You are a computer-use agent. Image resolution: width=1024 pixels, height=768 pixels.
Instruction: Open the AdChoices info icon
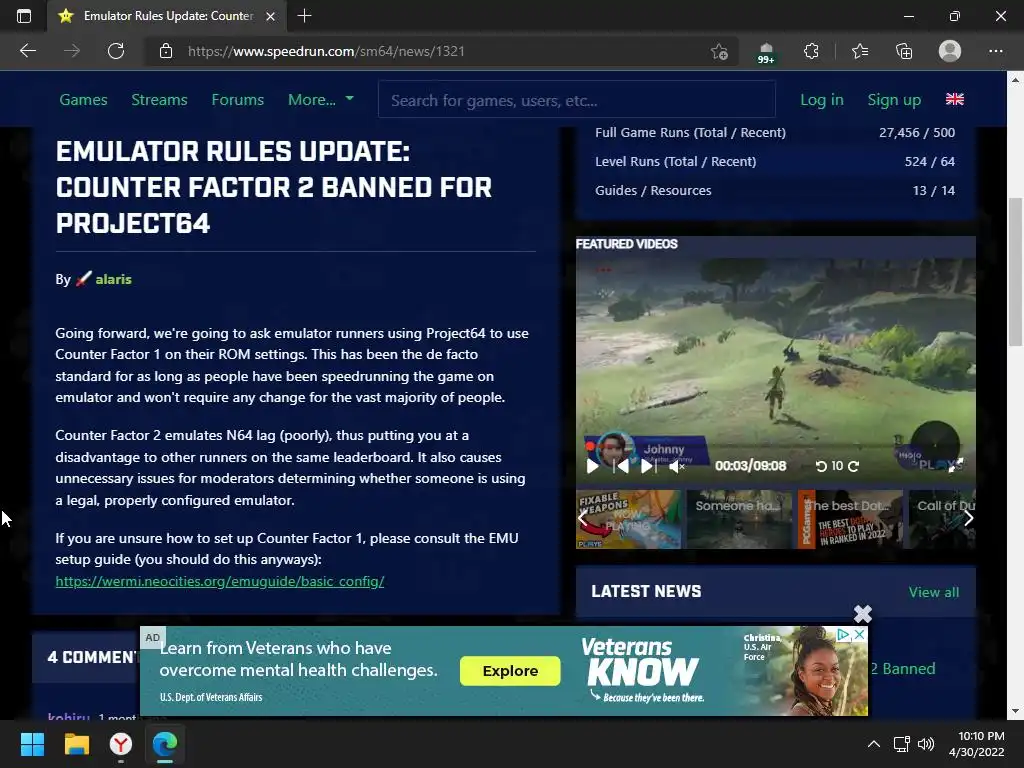(x=843, y=634)
